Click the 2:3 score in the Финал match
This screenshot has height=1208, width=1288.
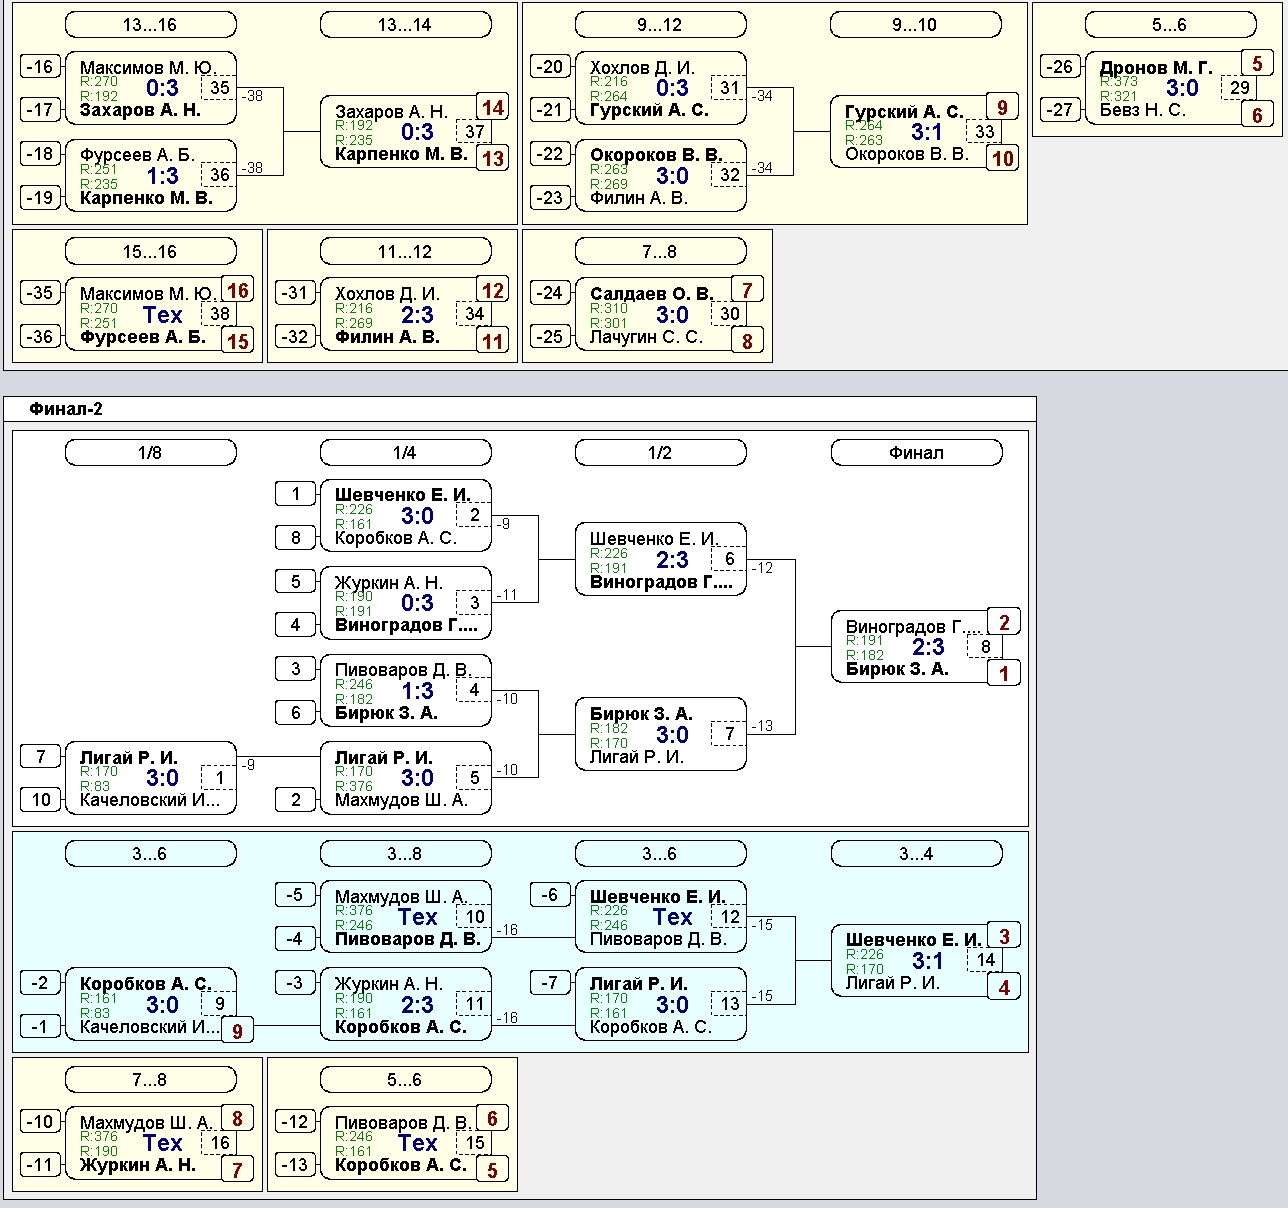(928, 648)
